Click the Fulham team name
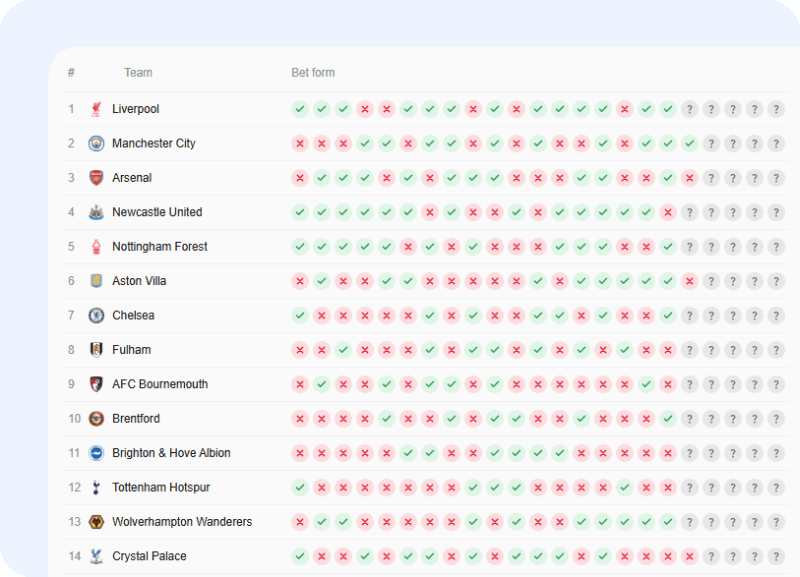The image size is (800, 577). click(x=132, y=350)
